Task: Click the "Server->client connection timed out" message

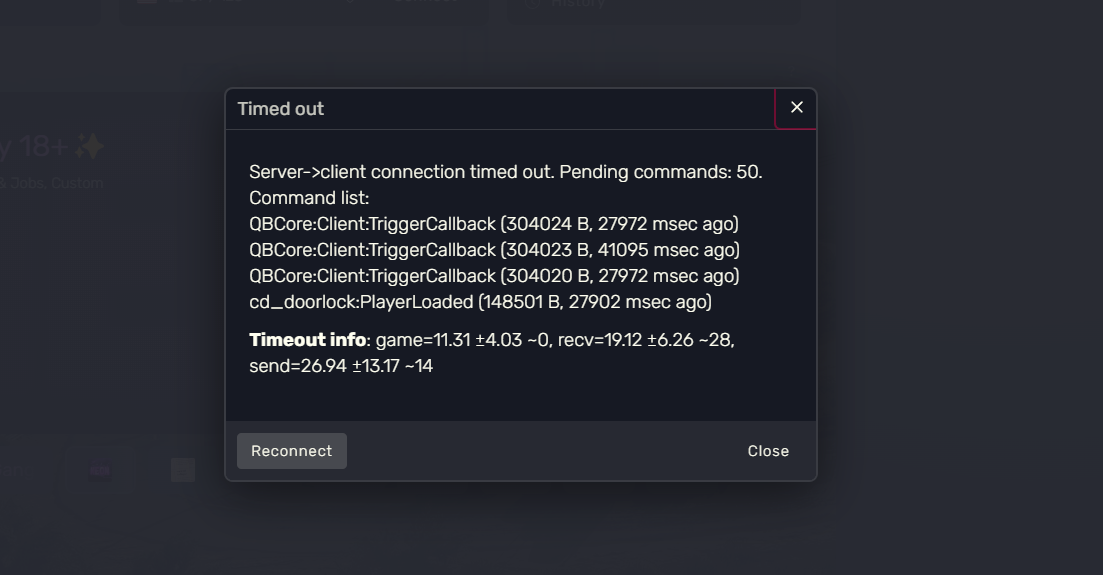Action: coord(400,172)
